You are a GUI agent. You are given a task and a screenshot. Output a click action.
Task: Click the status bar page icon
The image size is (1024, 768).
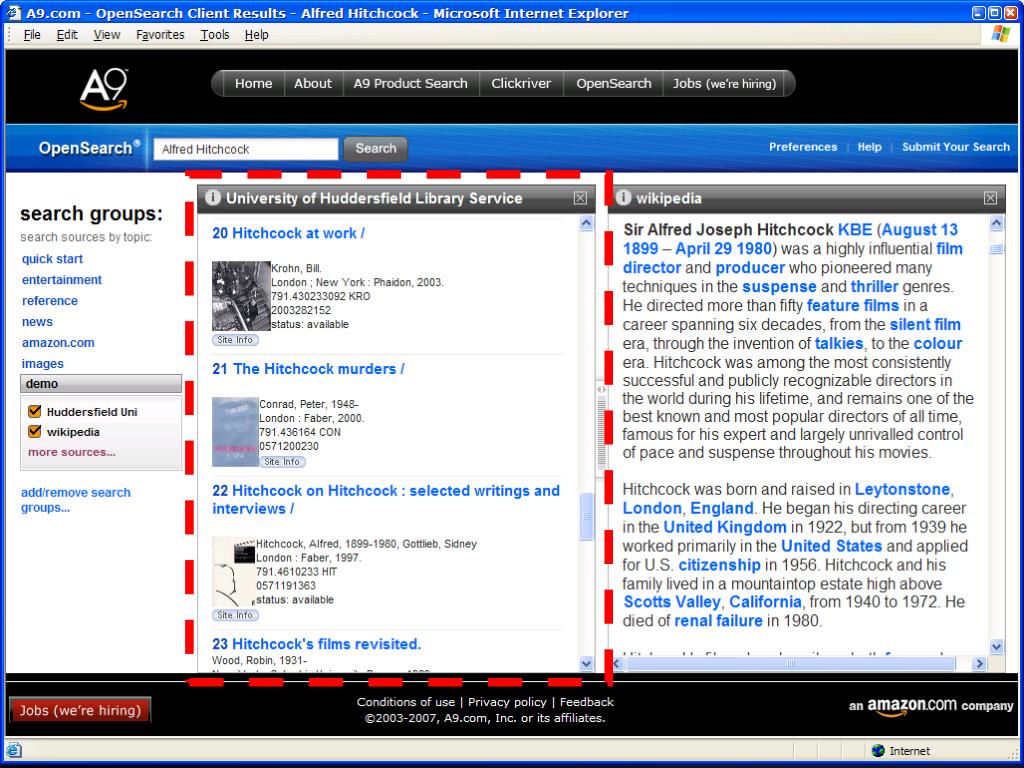(x=14, y=750)
